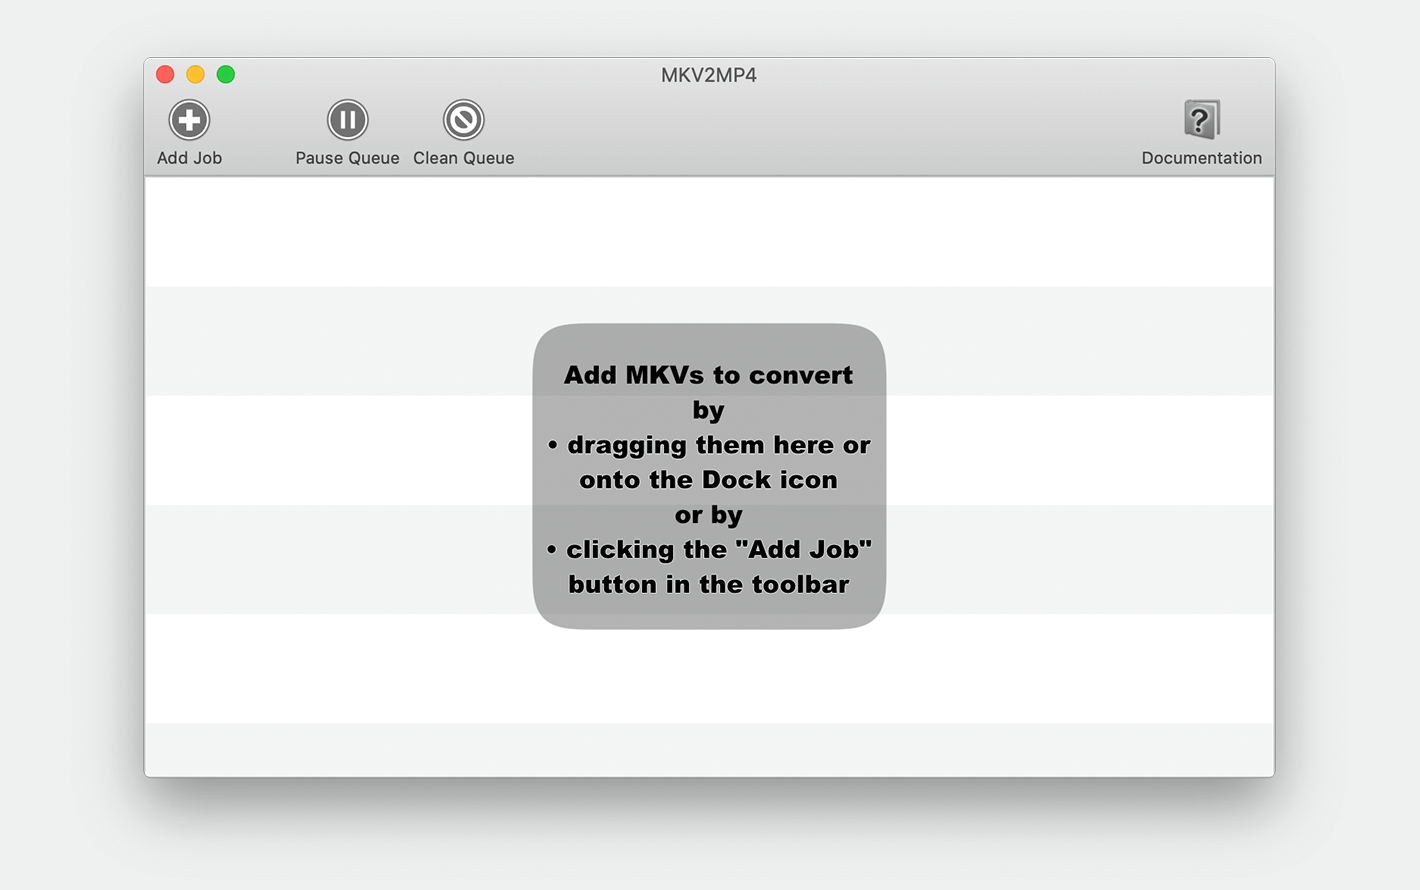Click the "Pause Queue" toolbar label
Viewport: 1420px width, 890px height.
(x=347, y=158)
